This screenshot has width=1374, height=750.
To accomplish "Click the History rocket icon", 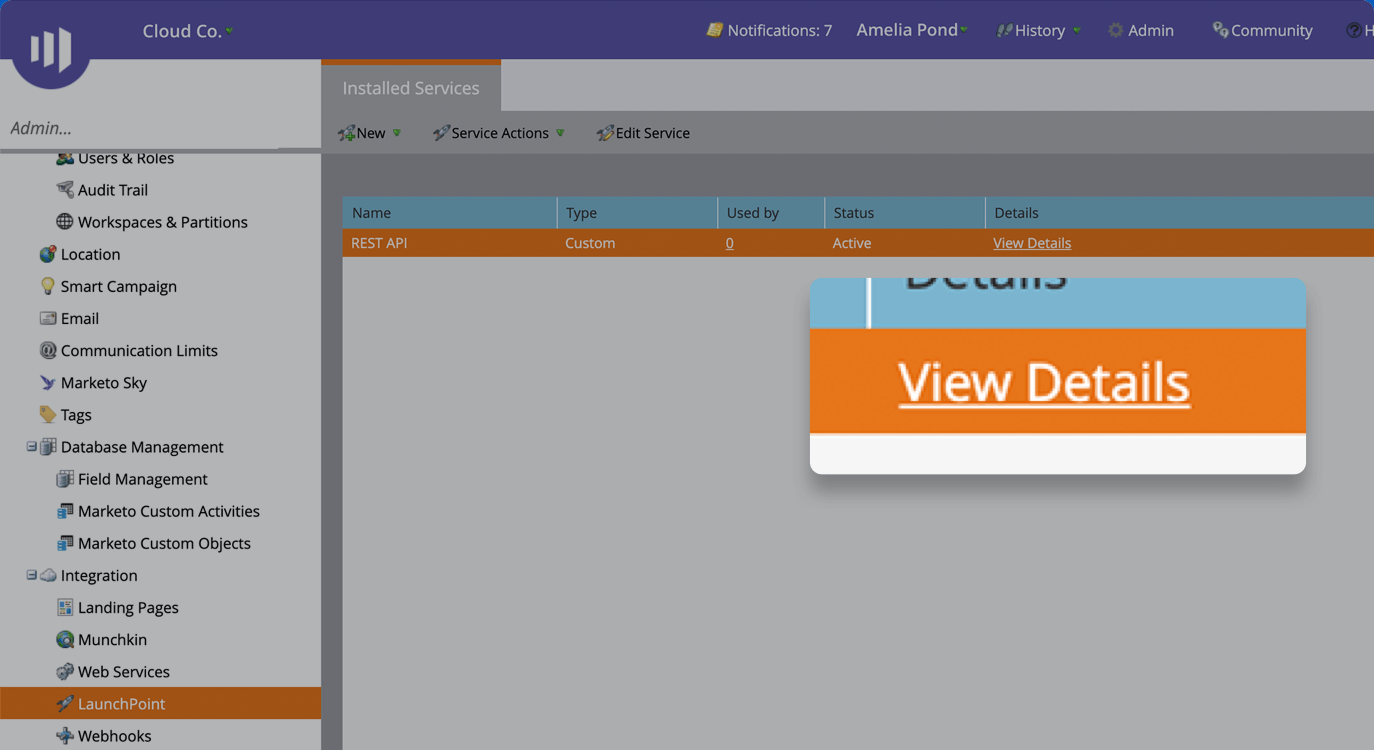I will [x=1004, y=31].
